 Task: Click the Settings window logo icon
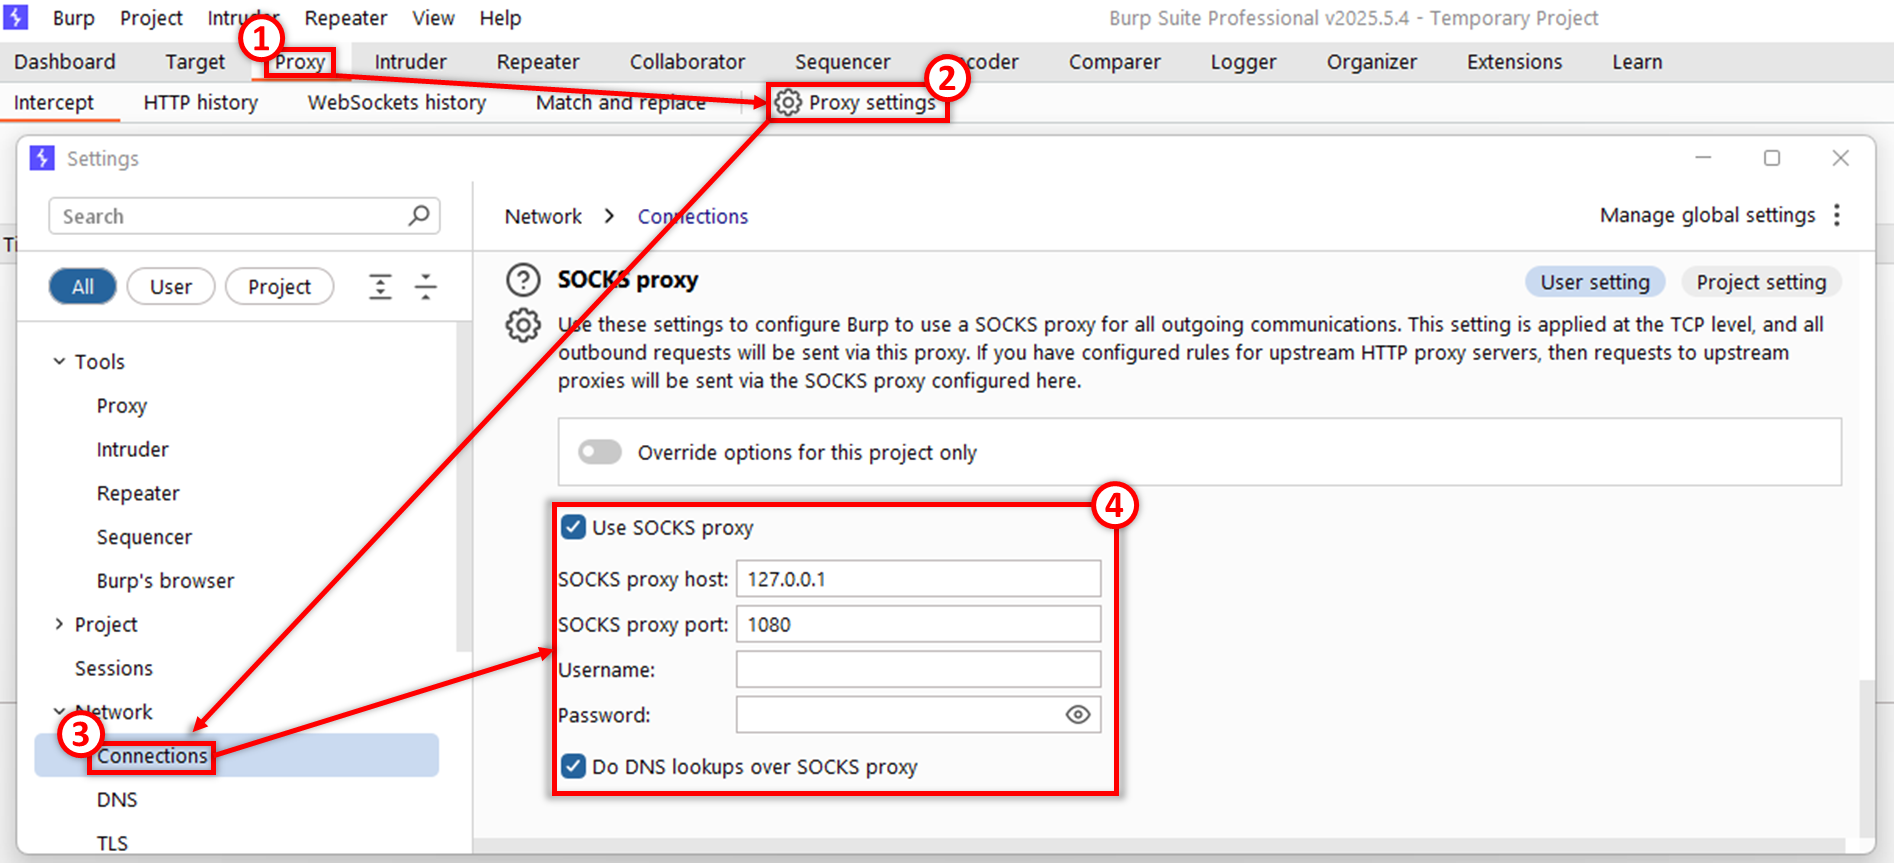pyautogui.click(x=42, y=158)
